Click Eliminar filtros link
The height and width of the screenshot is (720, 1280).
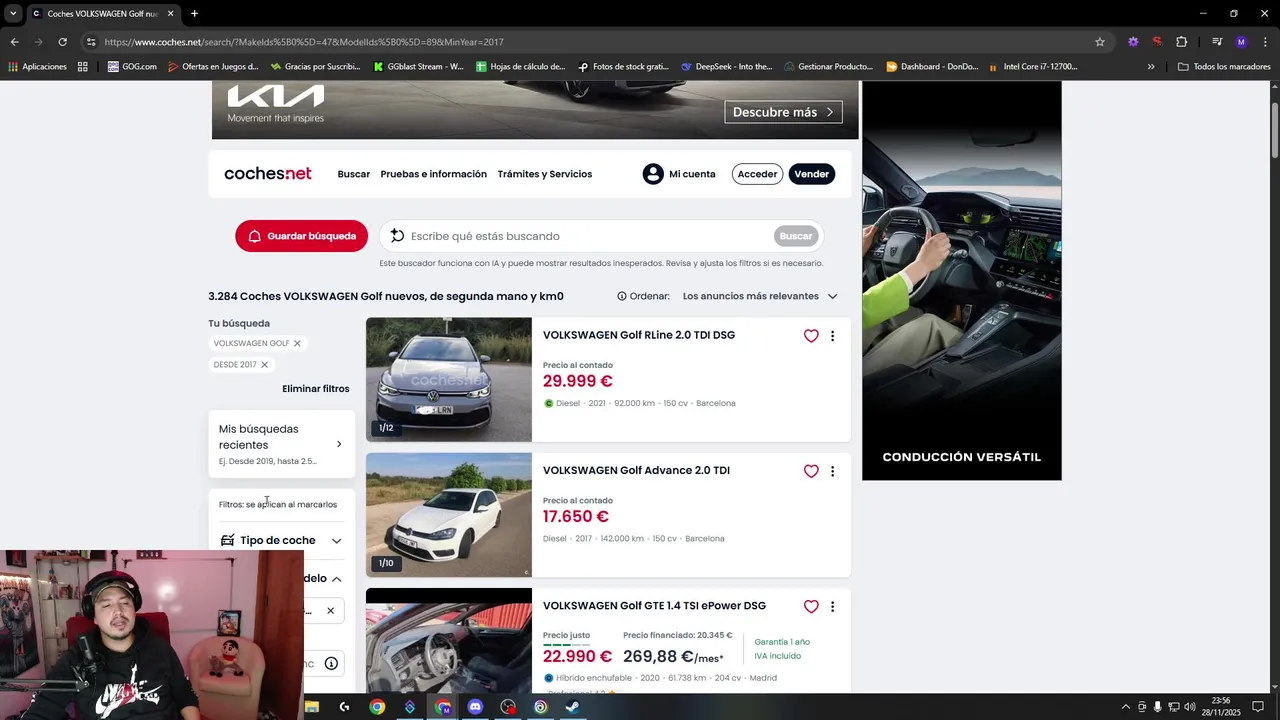click(316, 389)
